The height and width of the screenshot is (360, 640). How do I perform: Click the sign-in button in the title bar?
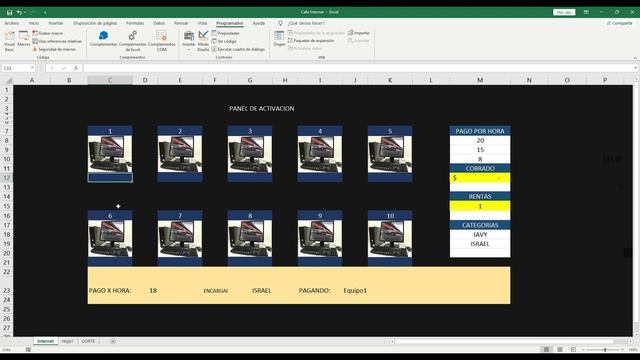pyautogui.click(x=564, y=12)
